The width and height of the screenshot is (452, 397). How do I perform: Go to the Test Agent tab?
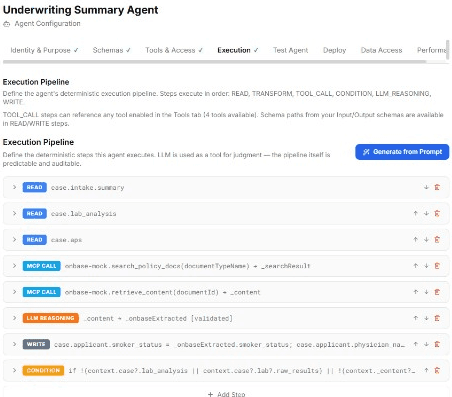tap(290, 50)
